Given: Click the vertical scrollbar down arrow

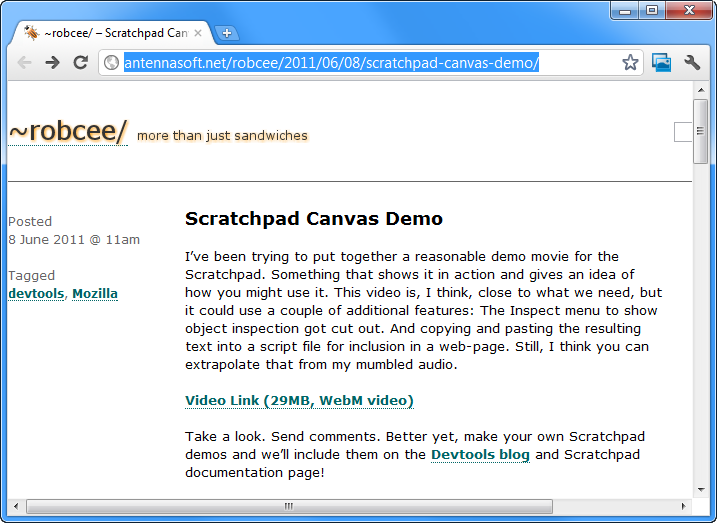Looking at the screenshot, I should [x=700, y=487].
